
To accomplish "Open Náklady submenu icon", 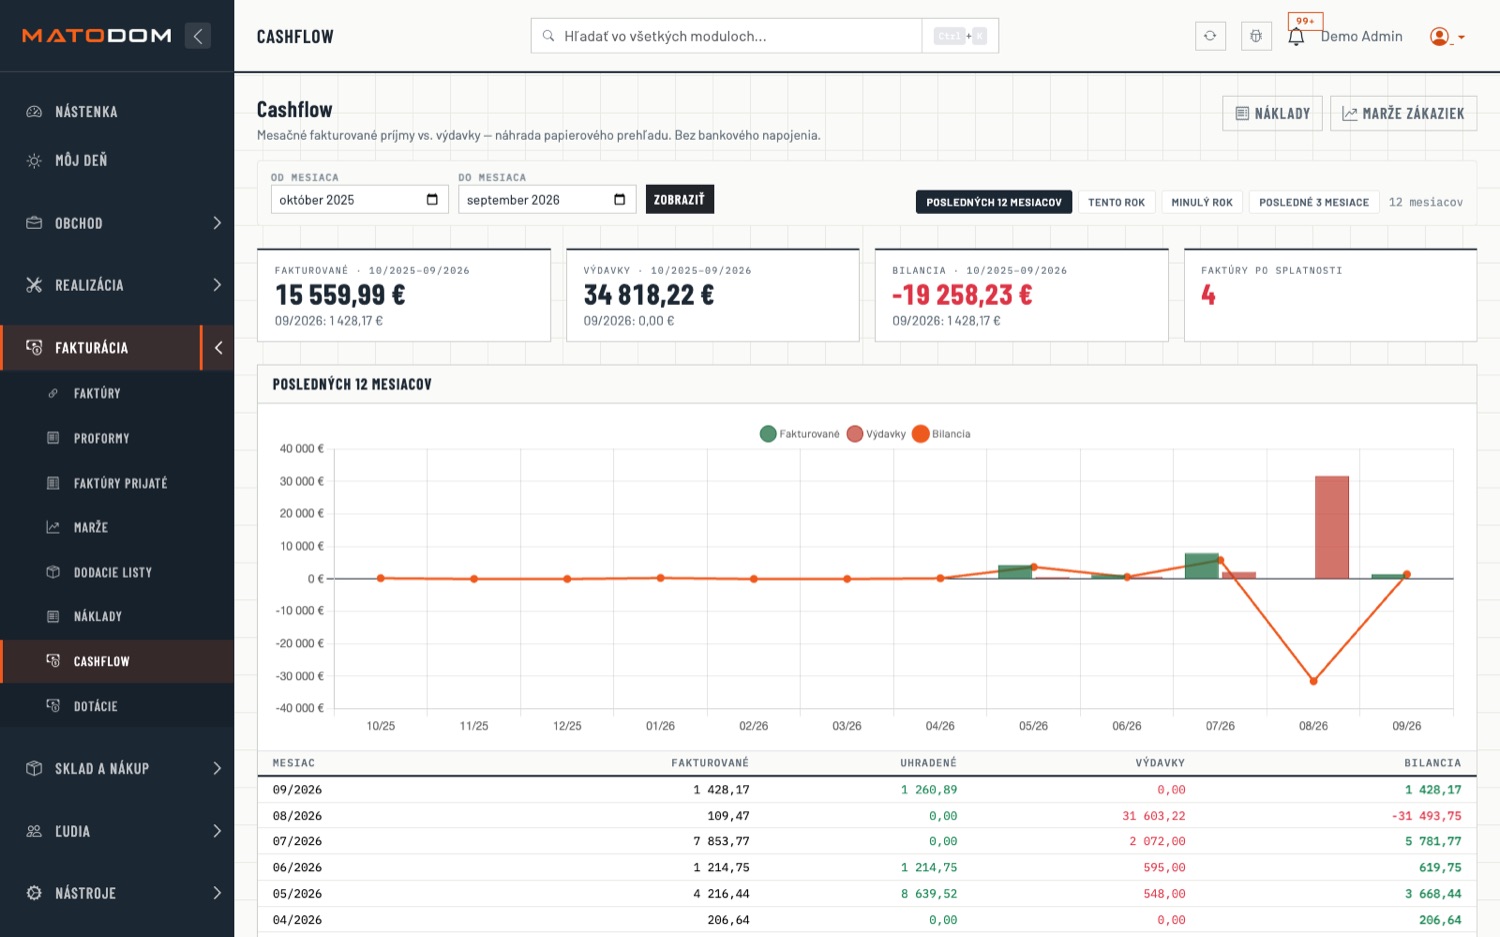I will [x=53, y=616].
